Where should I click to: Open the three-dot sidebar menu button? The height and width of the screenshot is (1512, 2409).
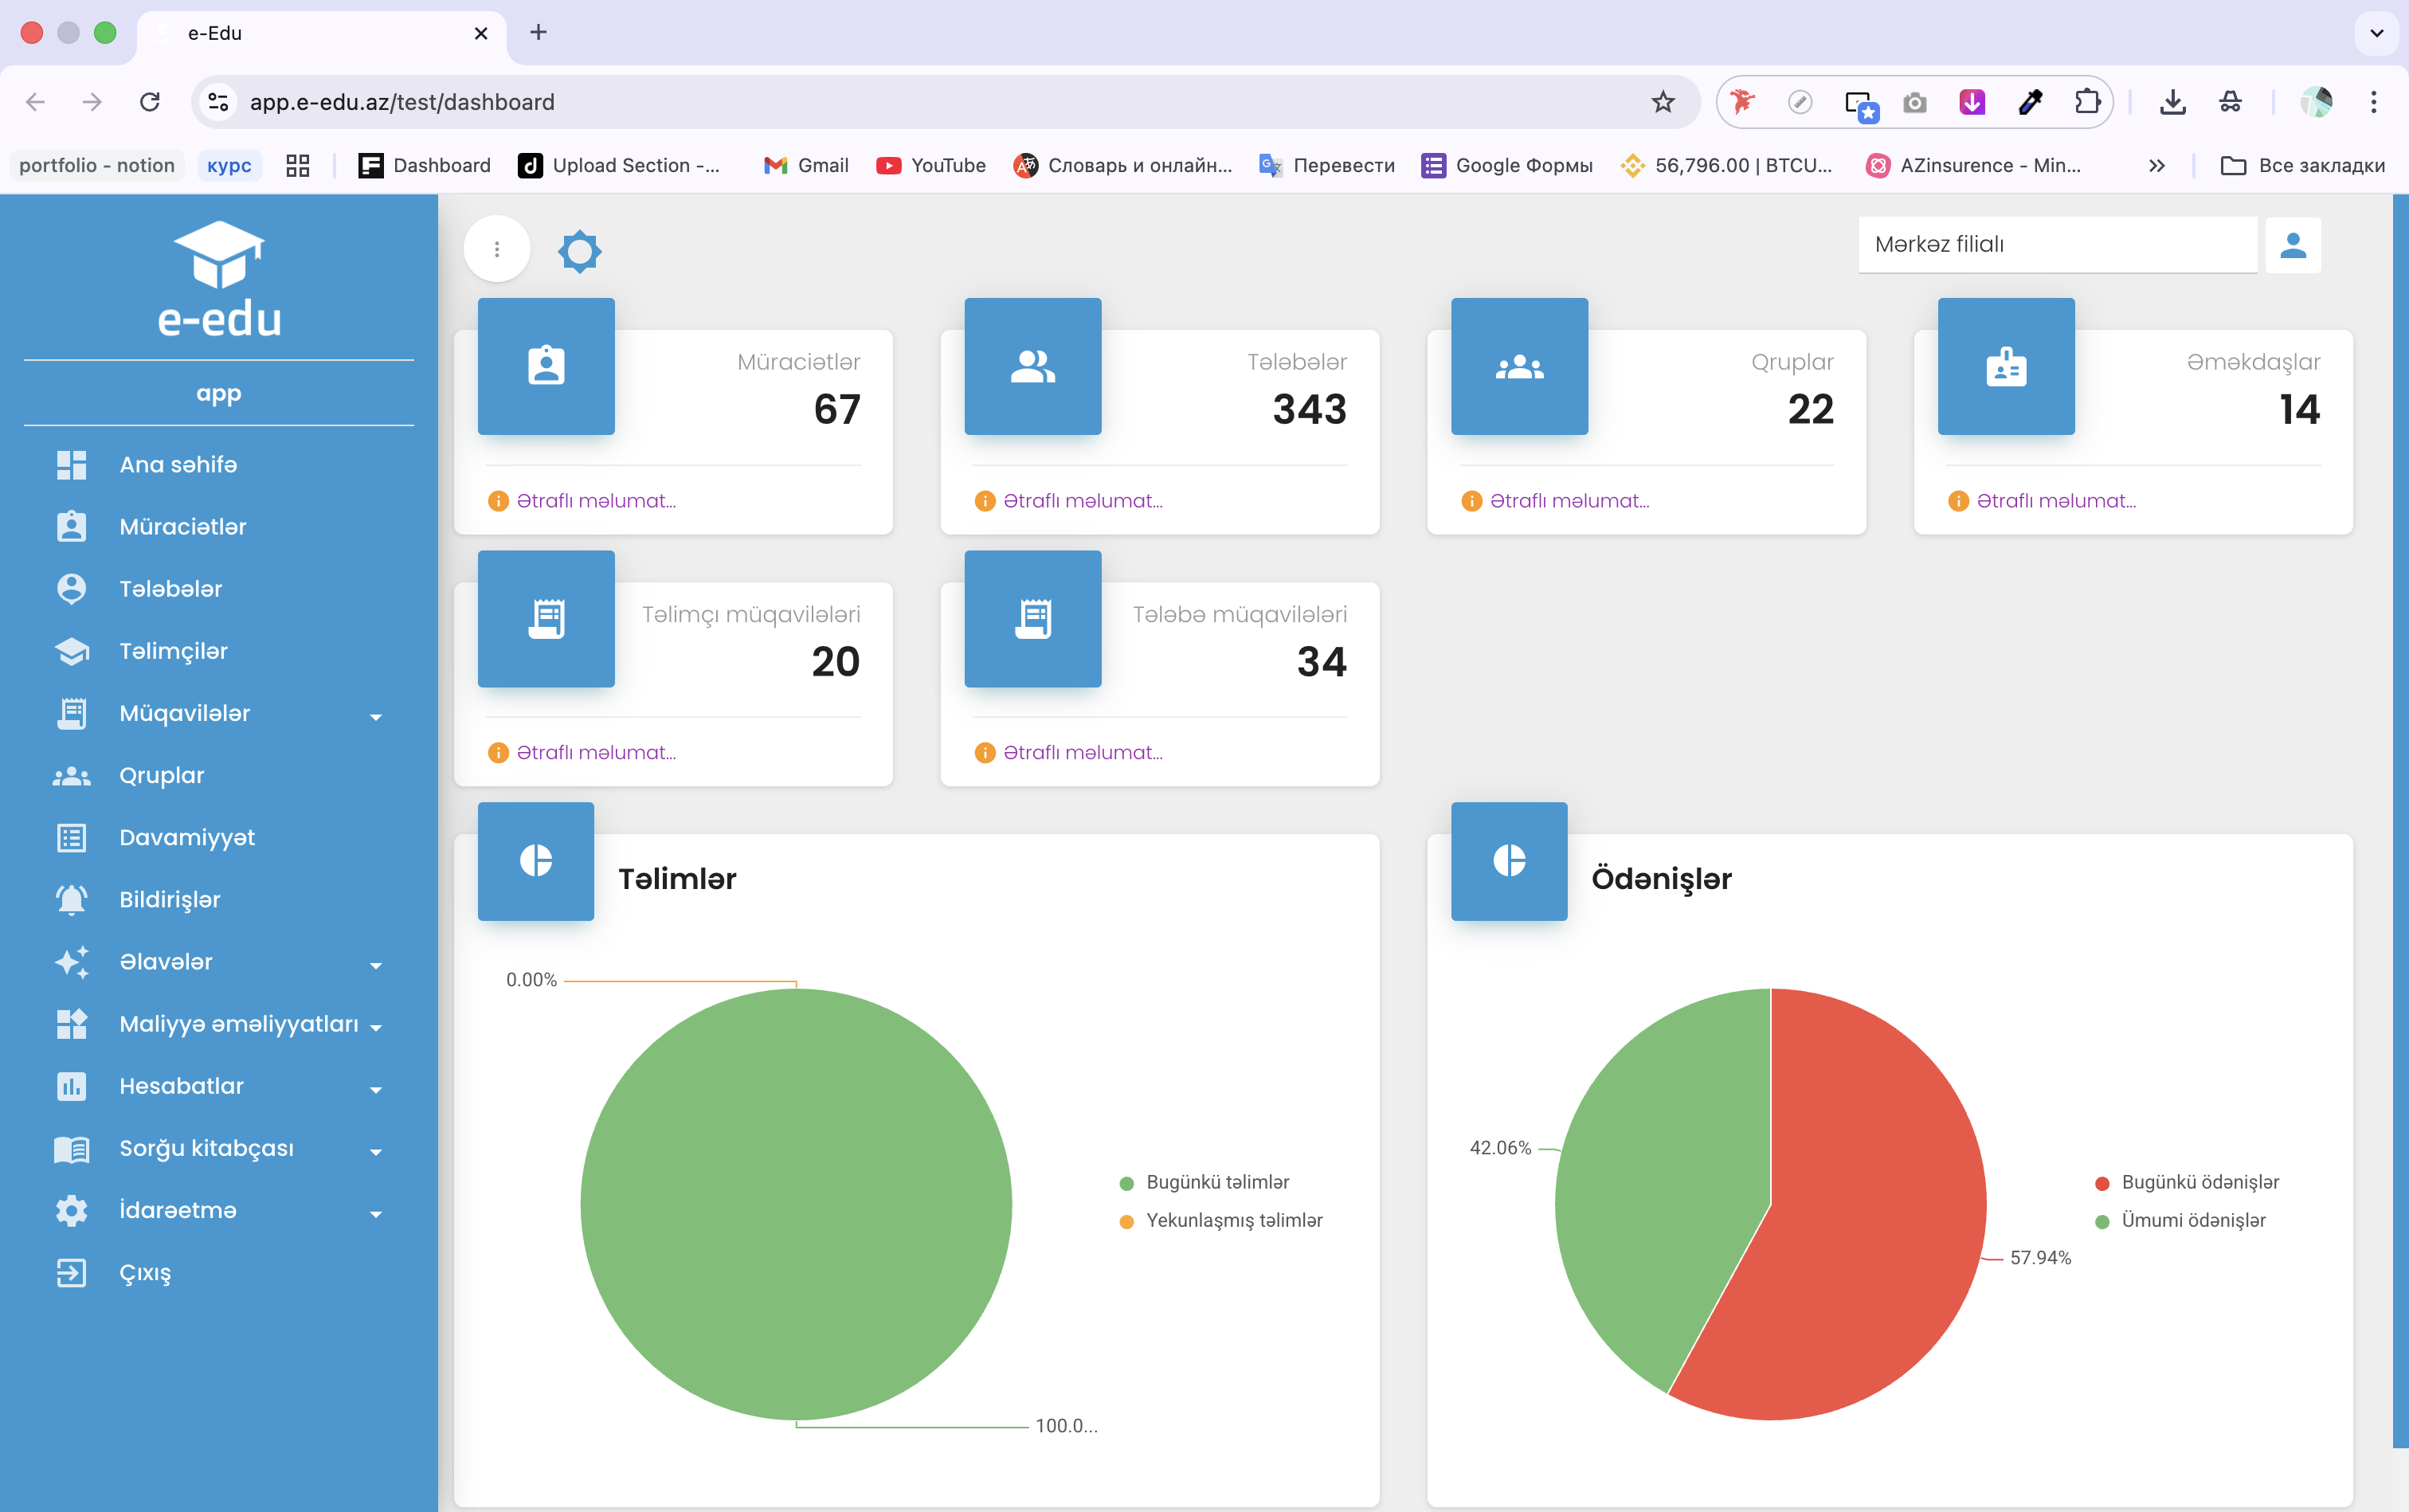(x=497, y=248)
